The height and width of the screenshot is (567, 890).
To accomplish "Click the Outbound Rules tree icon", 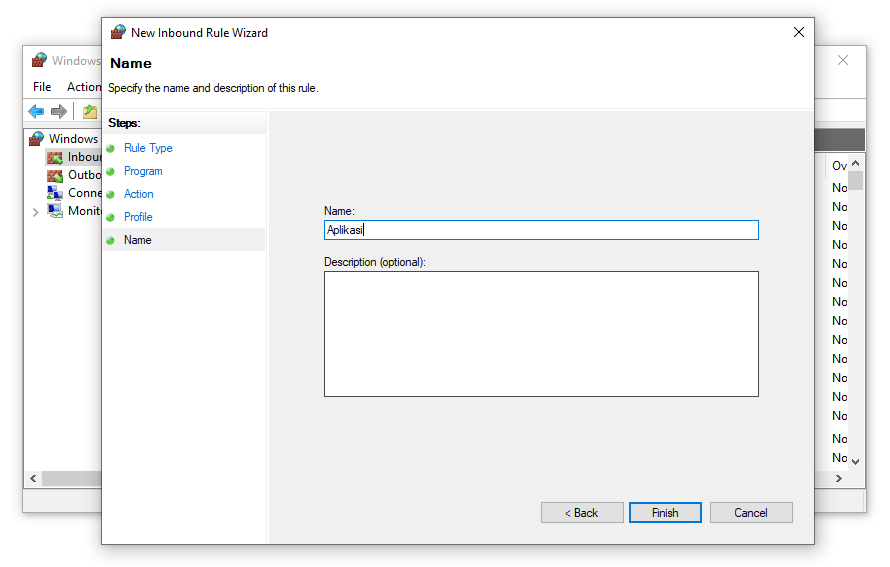I will click(x=55, y=175).
